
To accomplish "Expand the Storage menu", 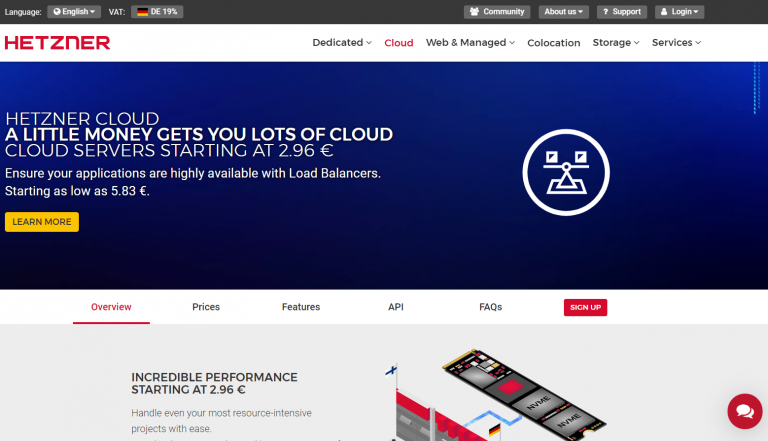I will (x=616, y=43).
